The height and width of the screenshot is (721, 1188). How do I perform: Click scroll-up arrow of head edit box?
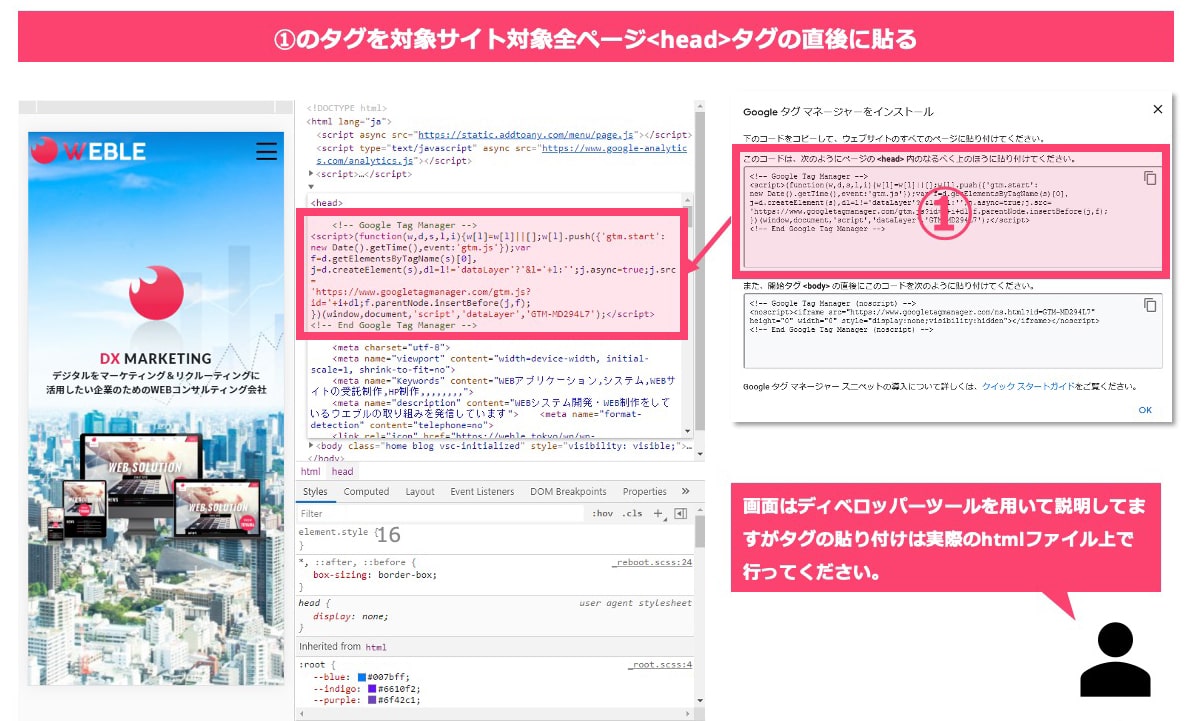click(x=687, y=200)
